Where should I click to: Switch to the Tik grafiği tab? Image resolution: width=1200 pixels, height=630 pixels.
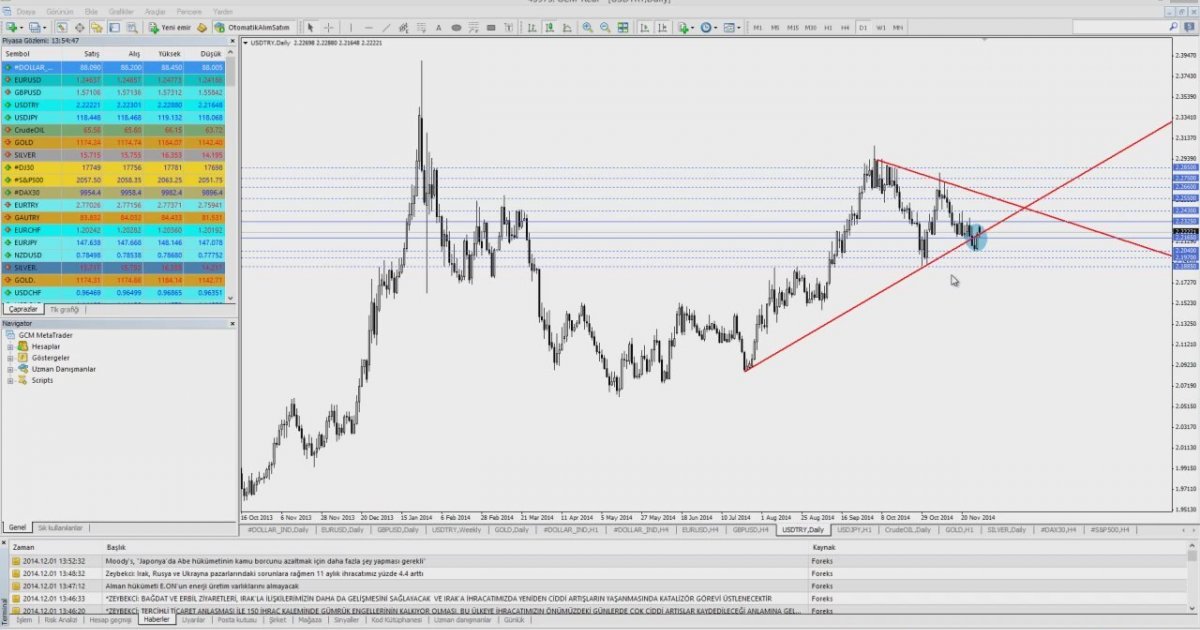tap(64, 310)
